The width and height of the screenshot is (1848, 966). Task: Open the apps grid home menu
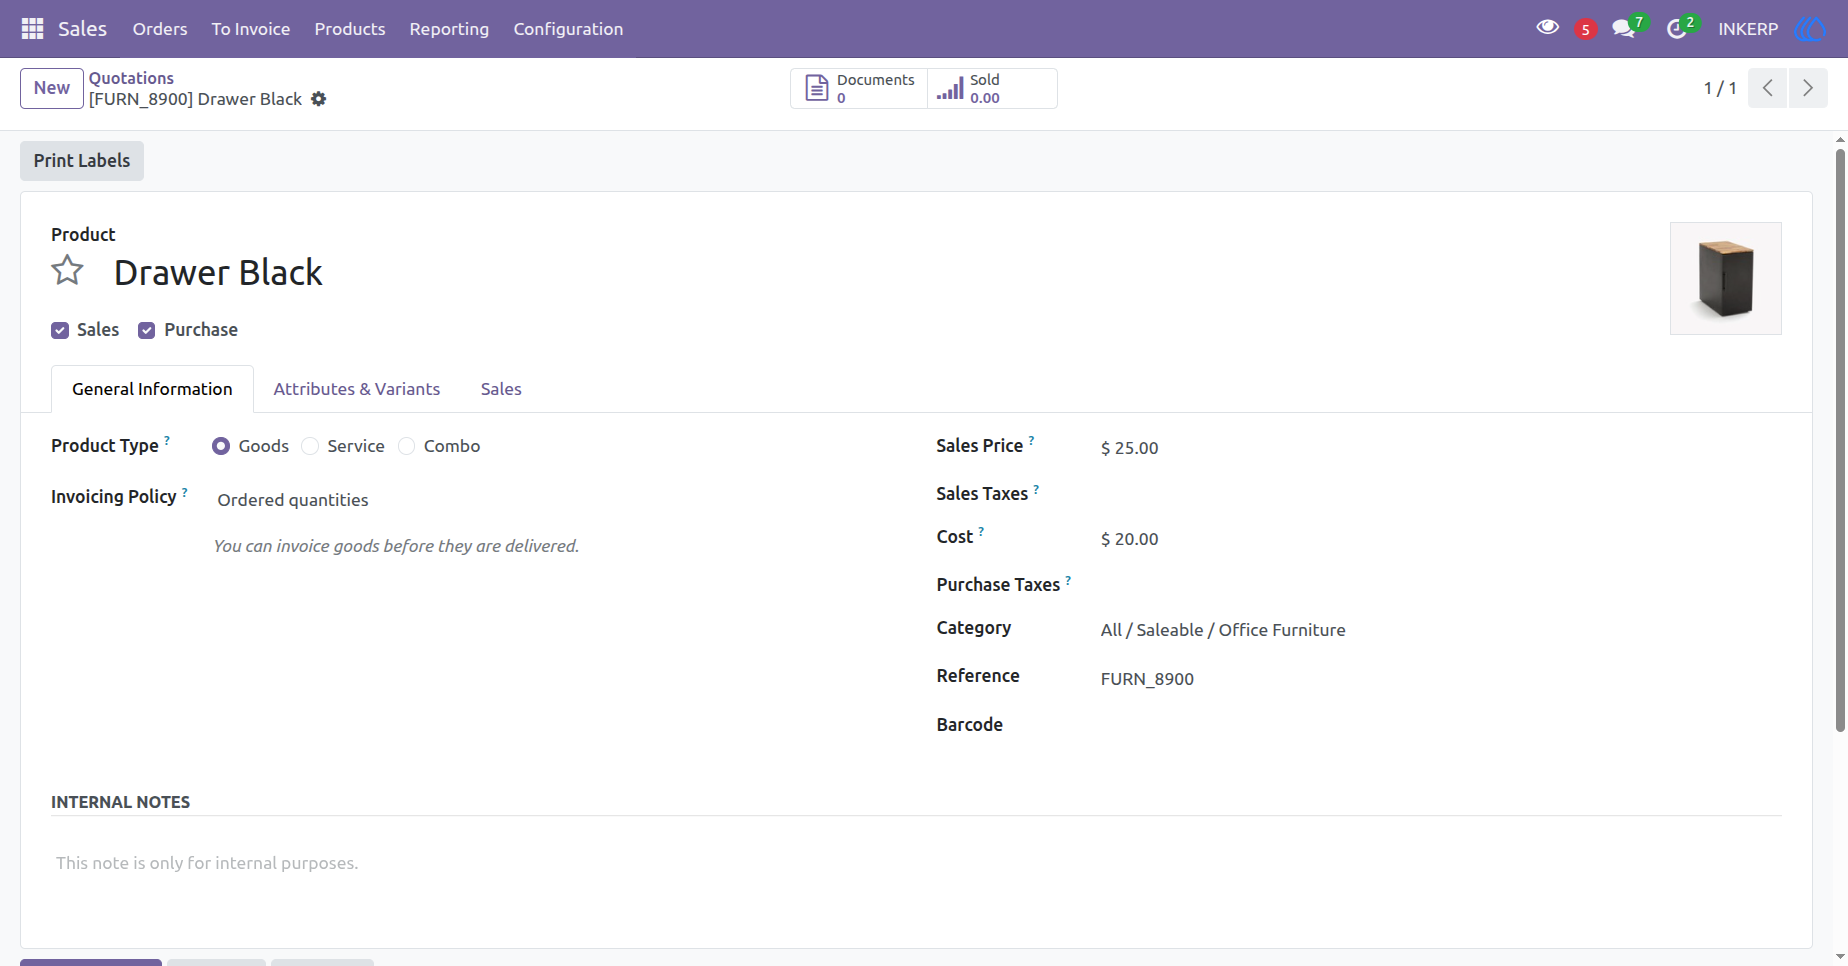click(x=32, y=29)
